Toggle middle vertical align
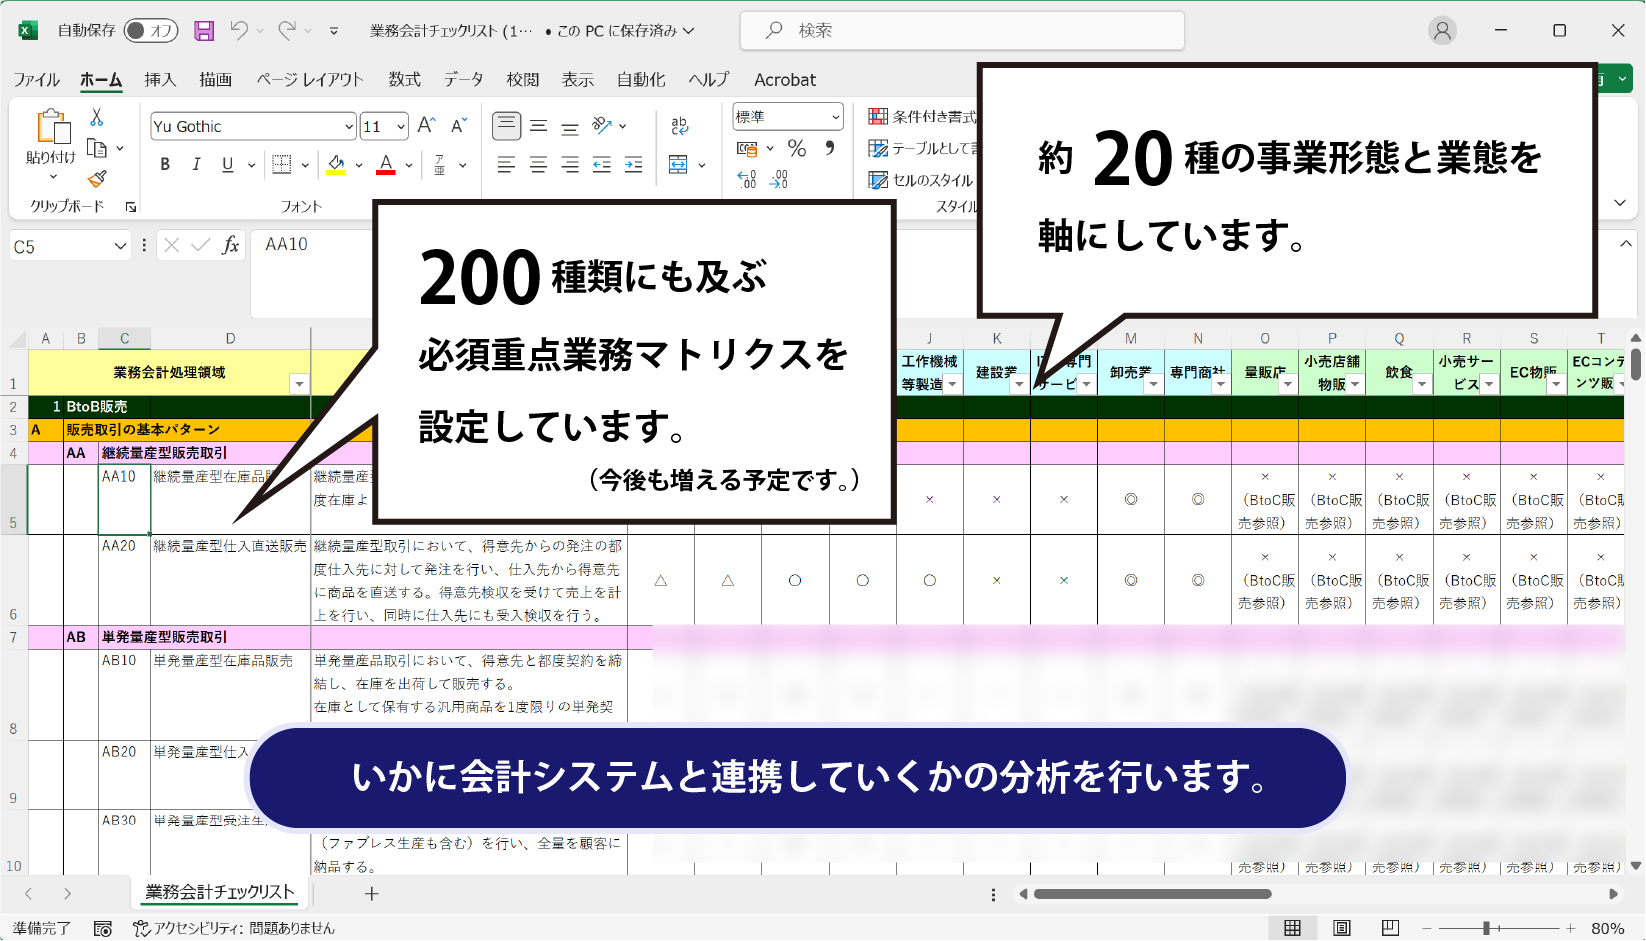The image size is (1646, 941). (x=538, y=126)
